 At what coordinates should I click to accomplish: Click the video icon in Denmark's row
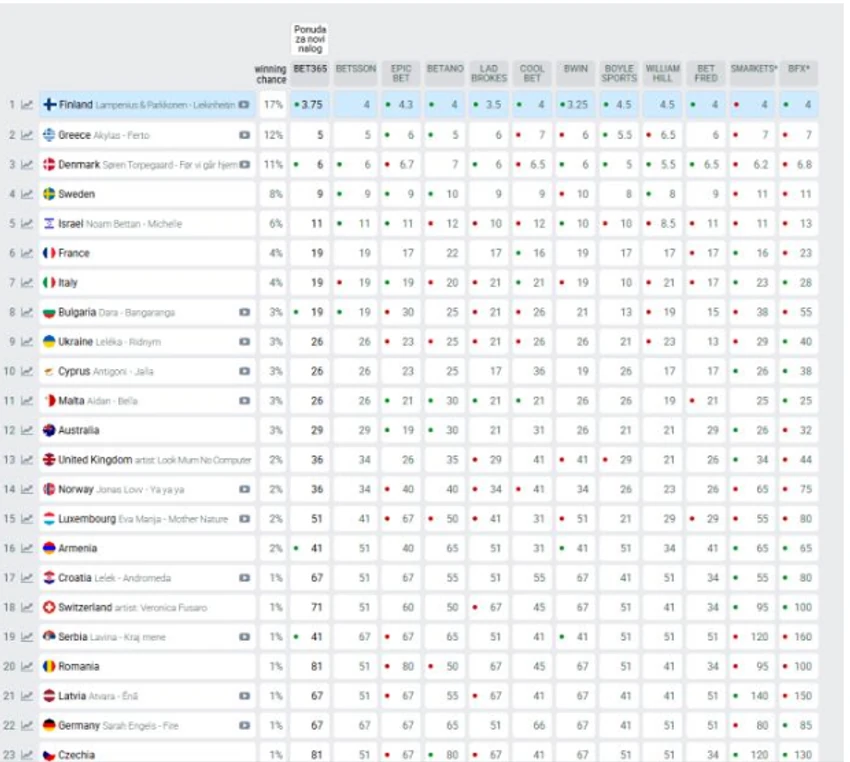point(244,164)
